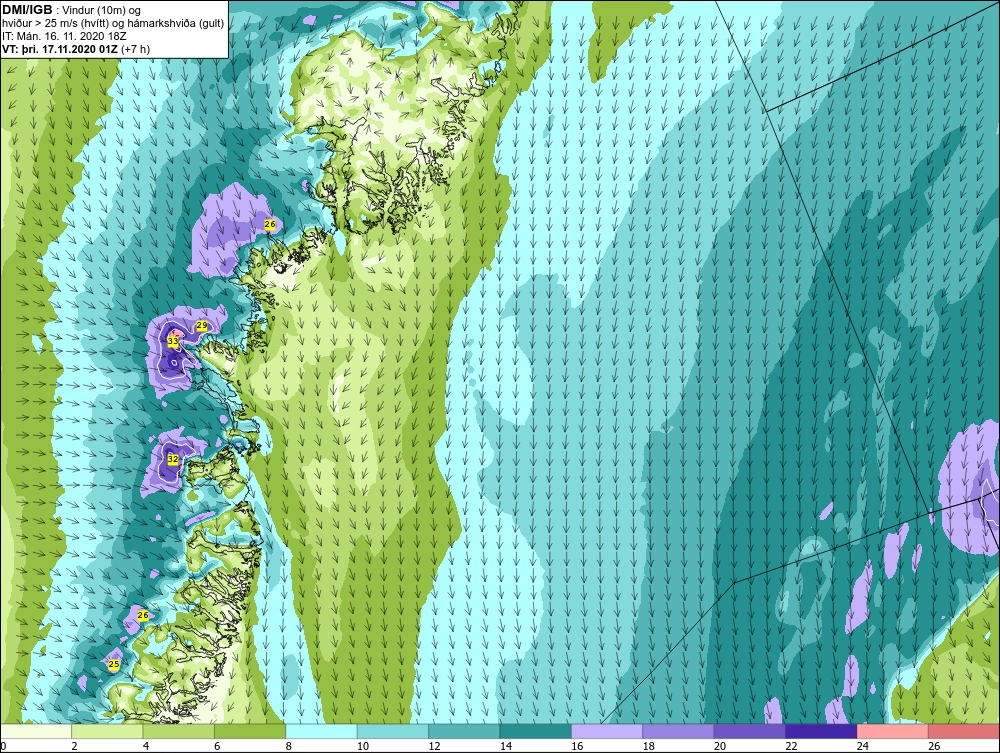Click the 'Vindur (10m) og' header text
Screen dimensions: 1000x753
coord(102,11)
